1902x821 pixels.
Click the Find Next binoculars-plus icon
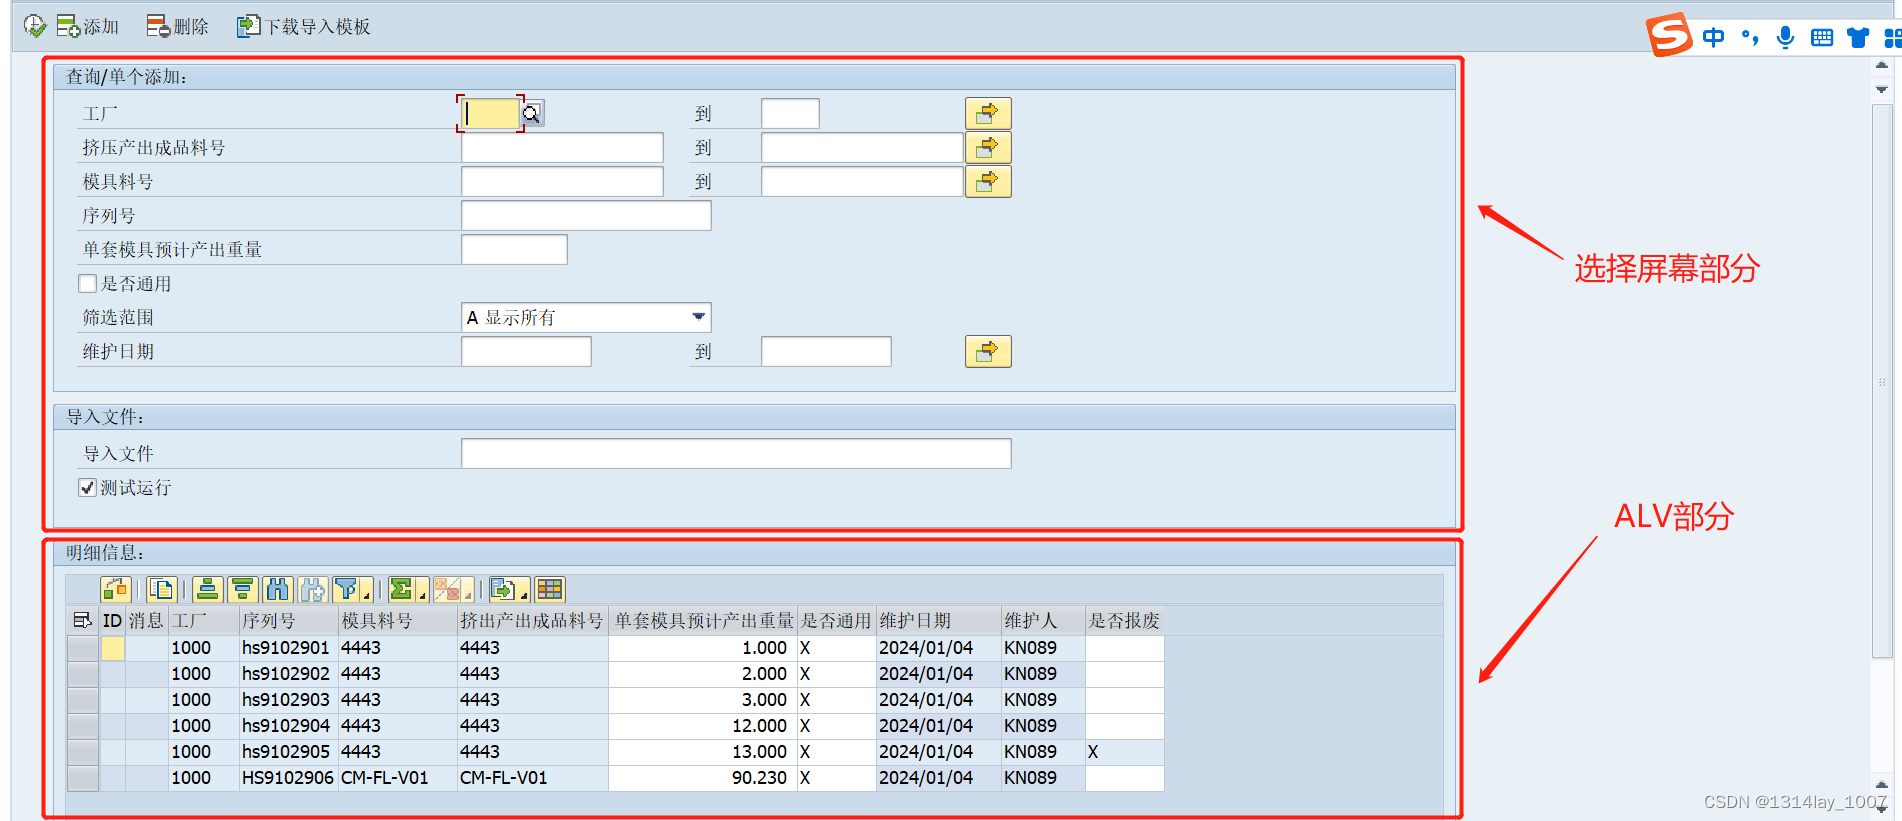[x=312, y=590]
